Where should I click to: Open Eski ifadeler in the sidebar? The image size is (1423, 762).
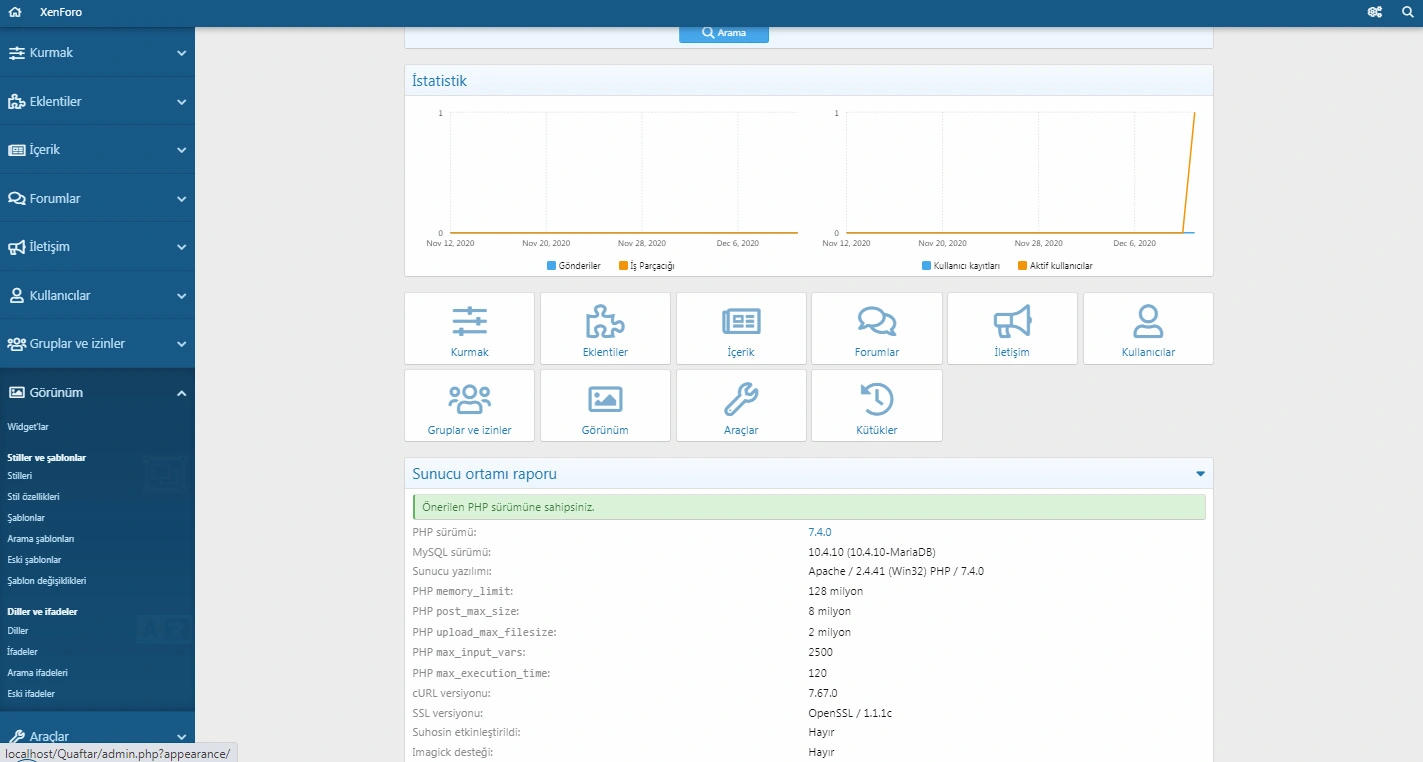coord(31,694)
